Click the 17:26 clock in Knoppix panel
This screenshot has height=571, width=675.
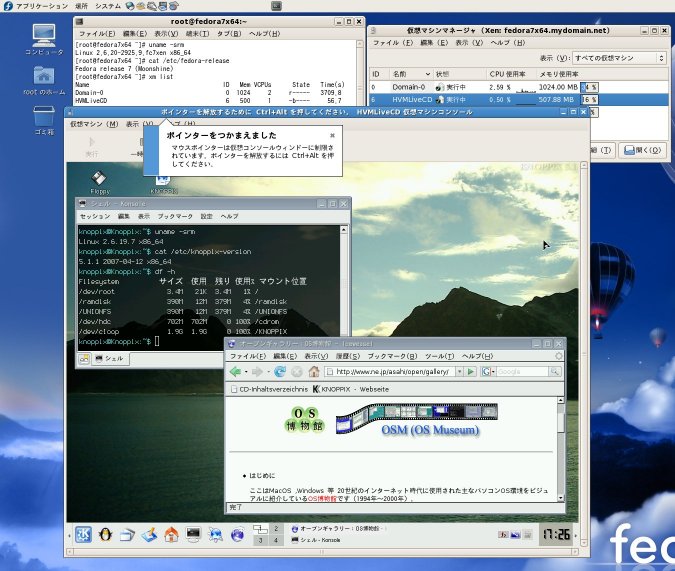pos(556,534)
